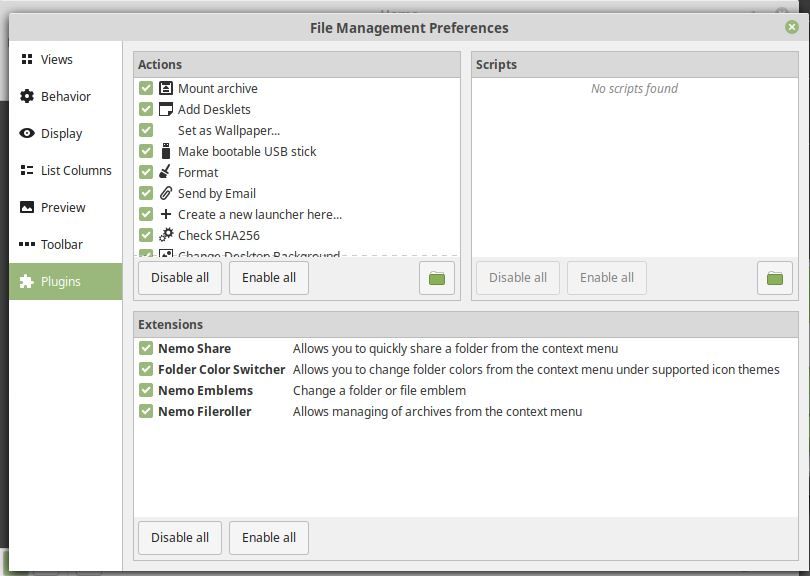The width and height of the screenshot is (810, 576).
Task: Select the List Columns section
Action: [66, 170]
